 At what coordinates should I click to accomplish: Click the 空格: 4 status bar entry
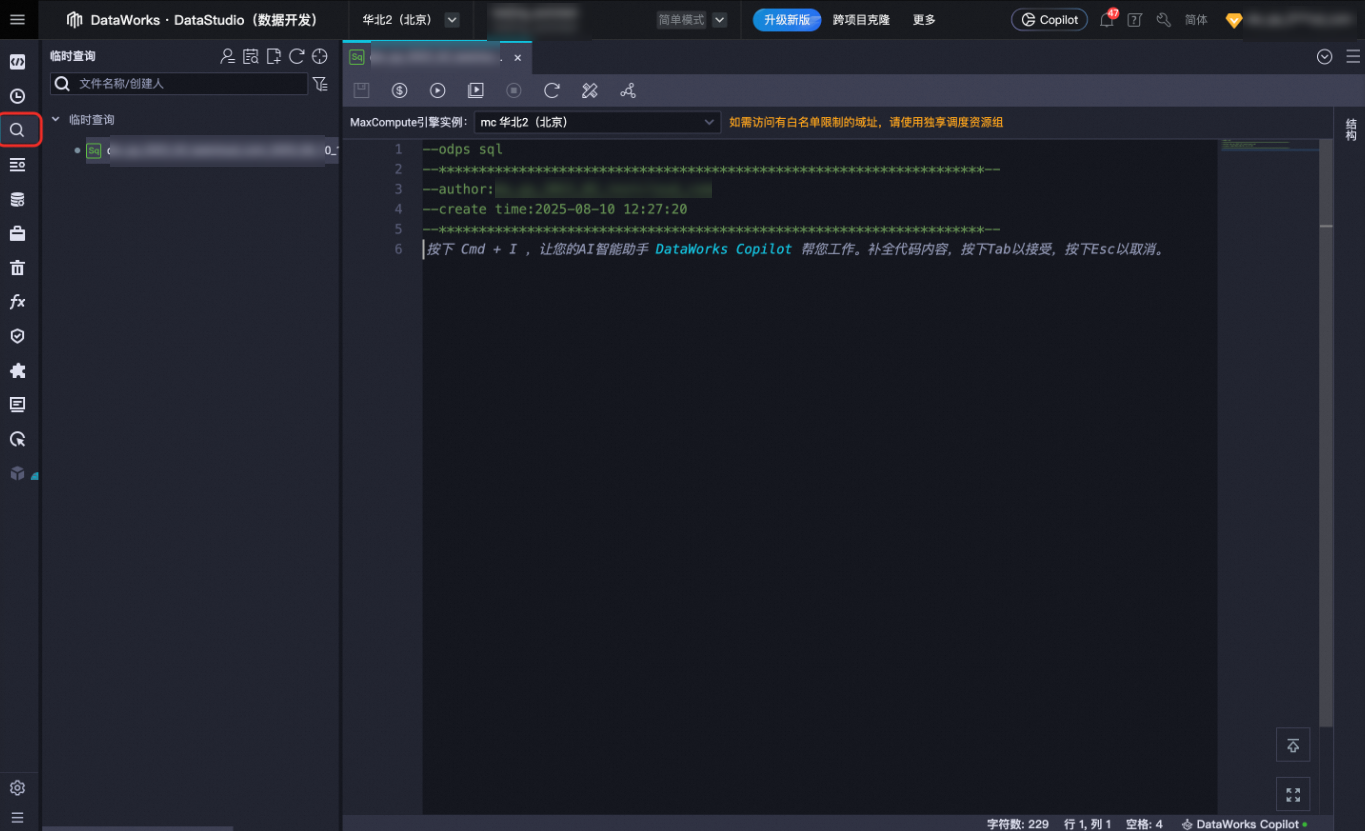coord(1144,824)
